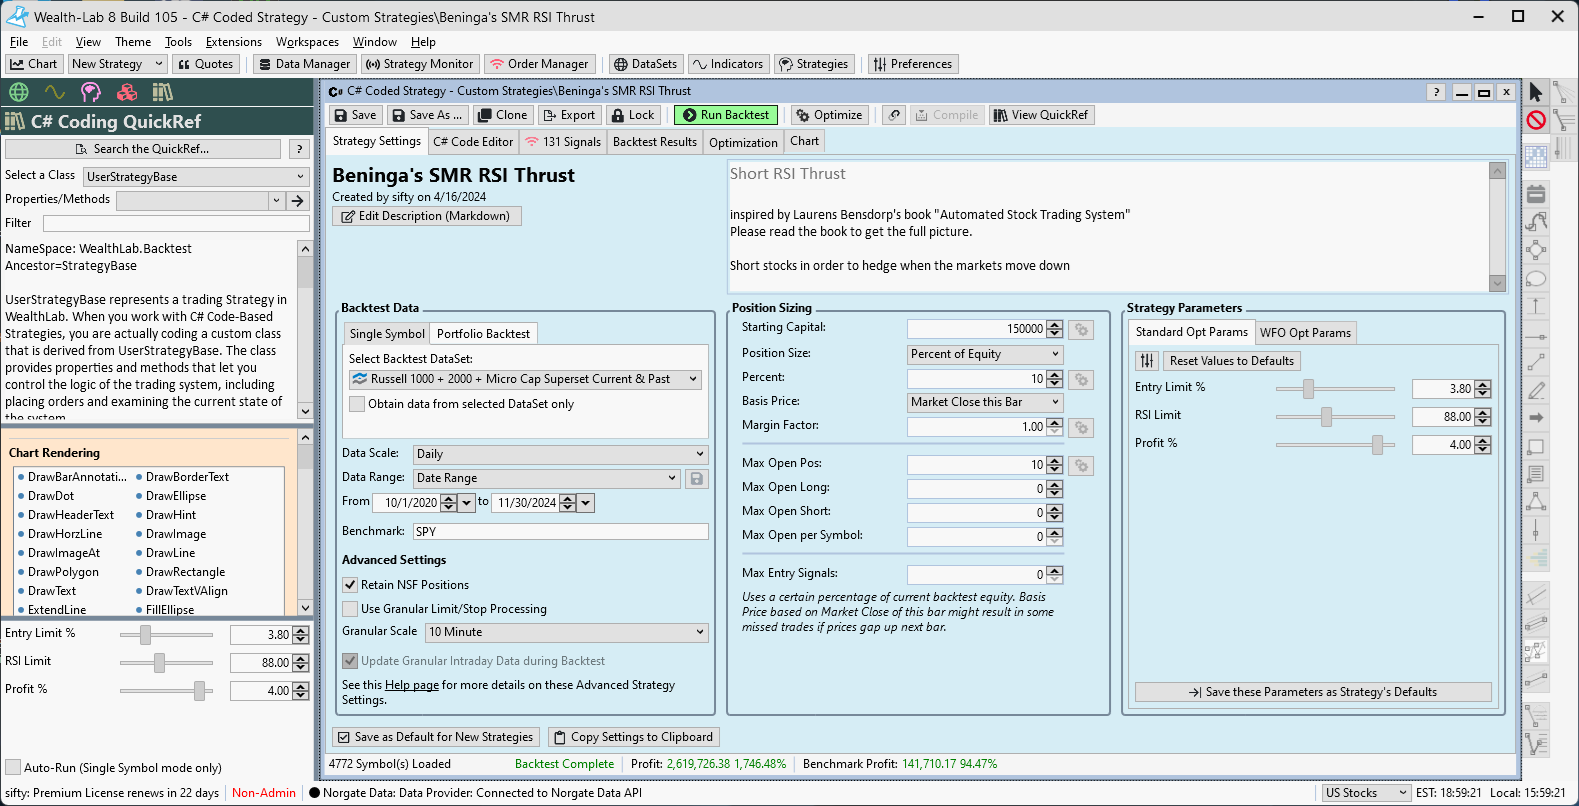Click the Starting Capital value field
The width and height of the screenshot is (1579, 806).
pyautogui.click(x=977, y=329)
